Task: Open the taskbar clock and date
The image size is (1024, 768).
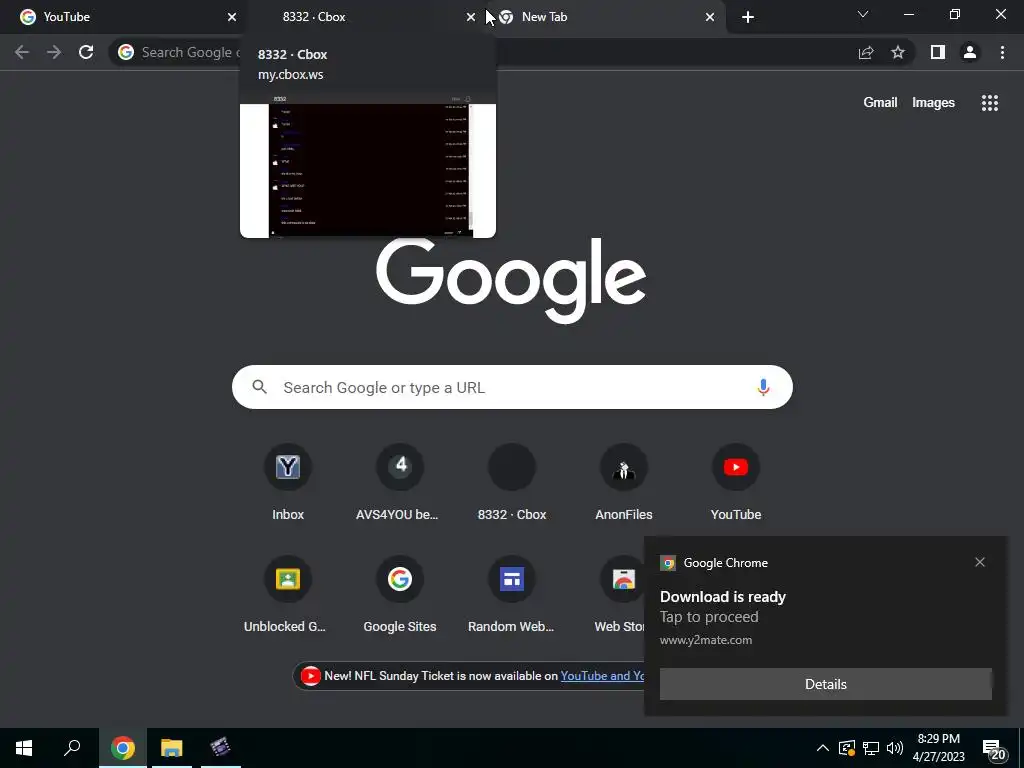Action: [x=938, y=748]
